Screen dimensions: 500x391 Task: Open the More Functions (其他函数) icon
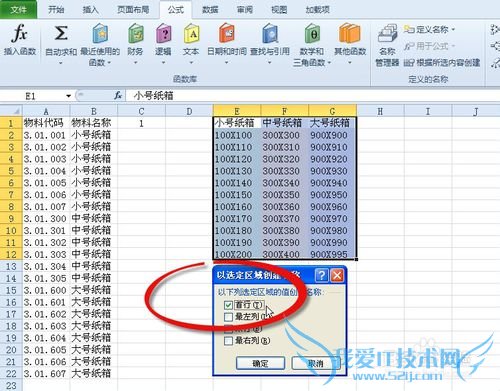pos(350,33)
